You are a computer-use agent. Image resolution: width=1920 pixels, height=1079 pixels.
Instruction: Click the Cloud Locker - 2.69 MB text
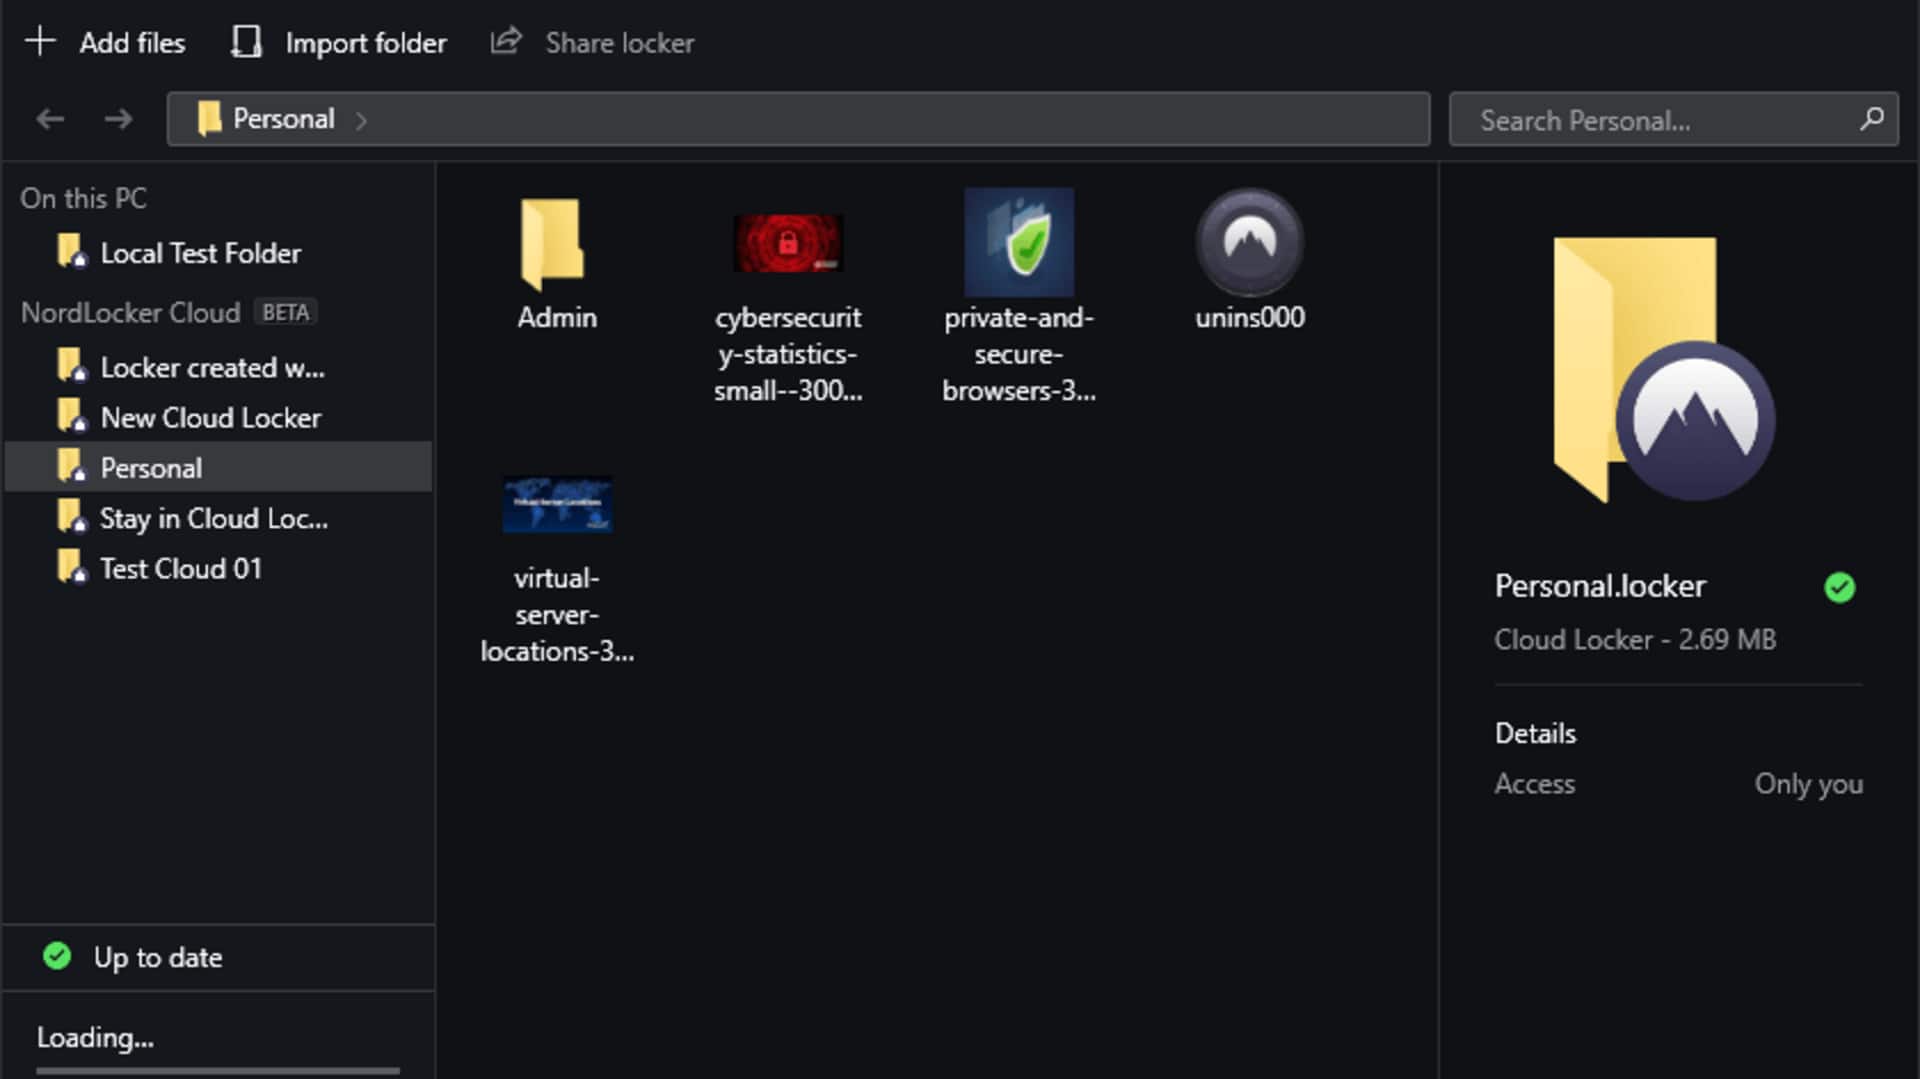[x=1635, y=639]
